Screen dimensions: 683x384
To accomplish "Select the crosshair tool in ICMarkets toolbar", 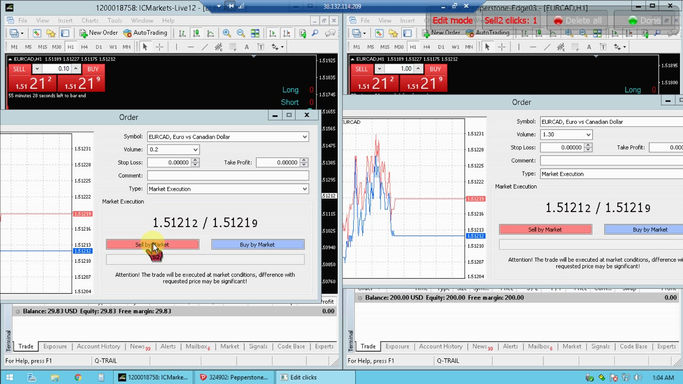I will (159, 47).
